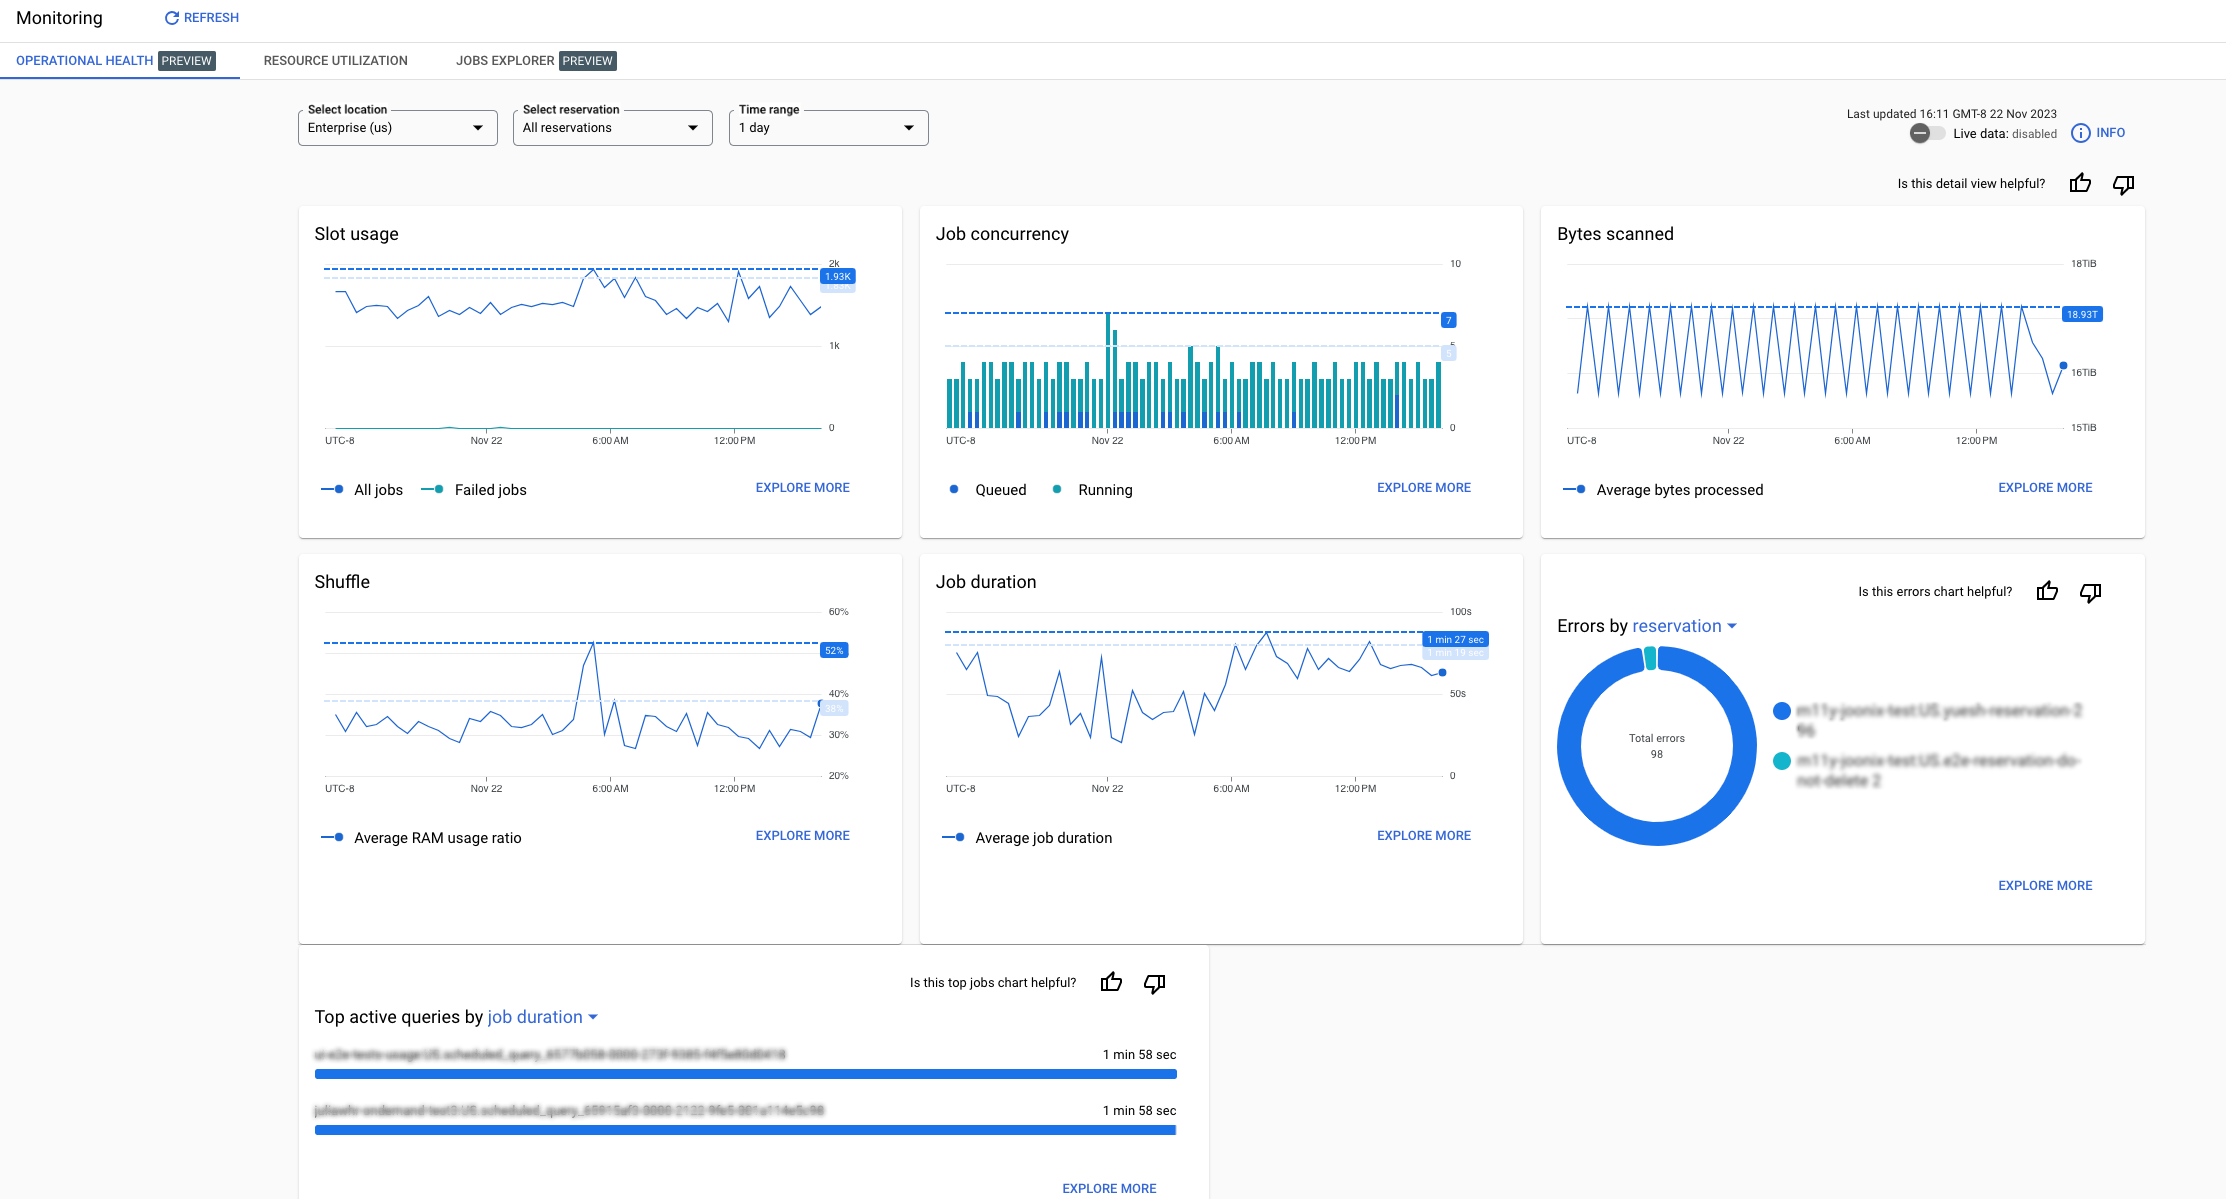The width and height of the screenshot is (2226, 1199).
Task: Click the thumbs down icon for detail view
Action: (x=2123, y=183)
